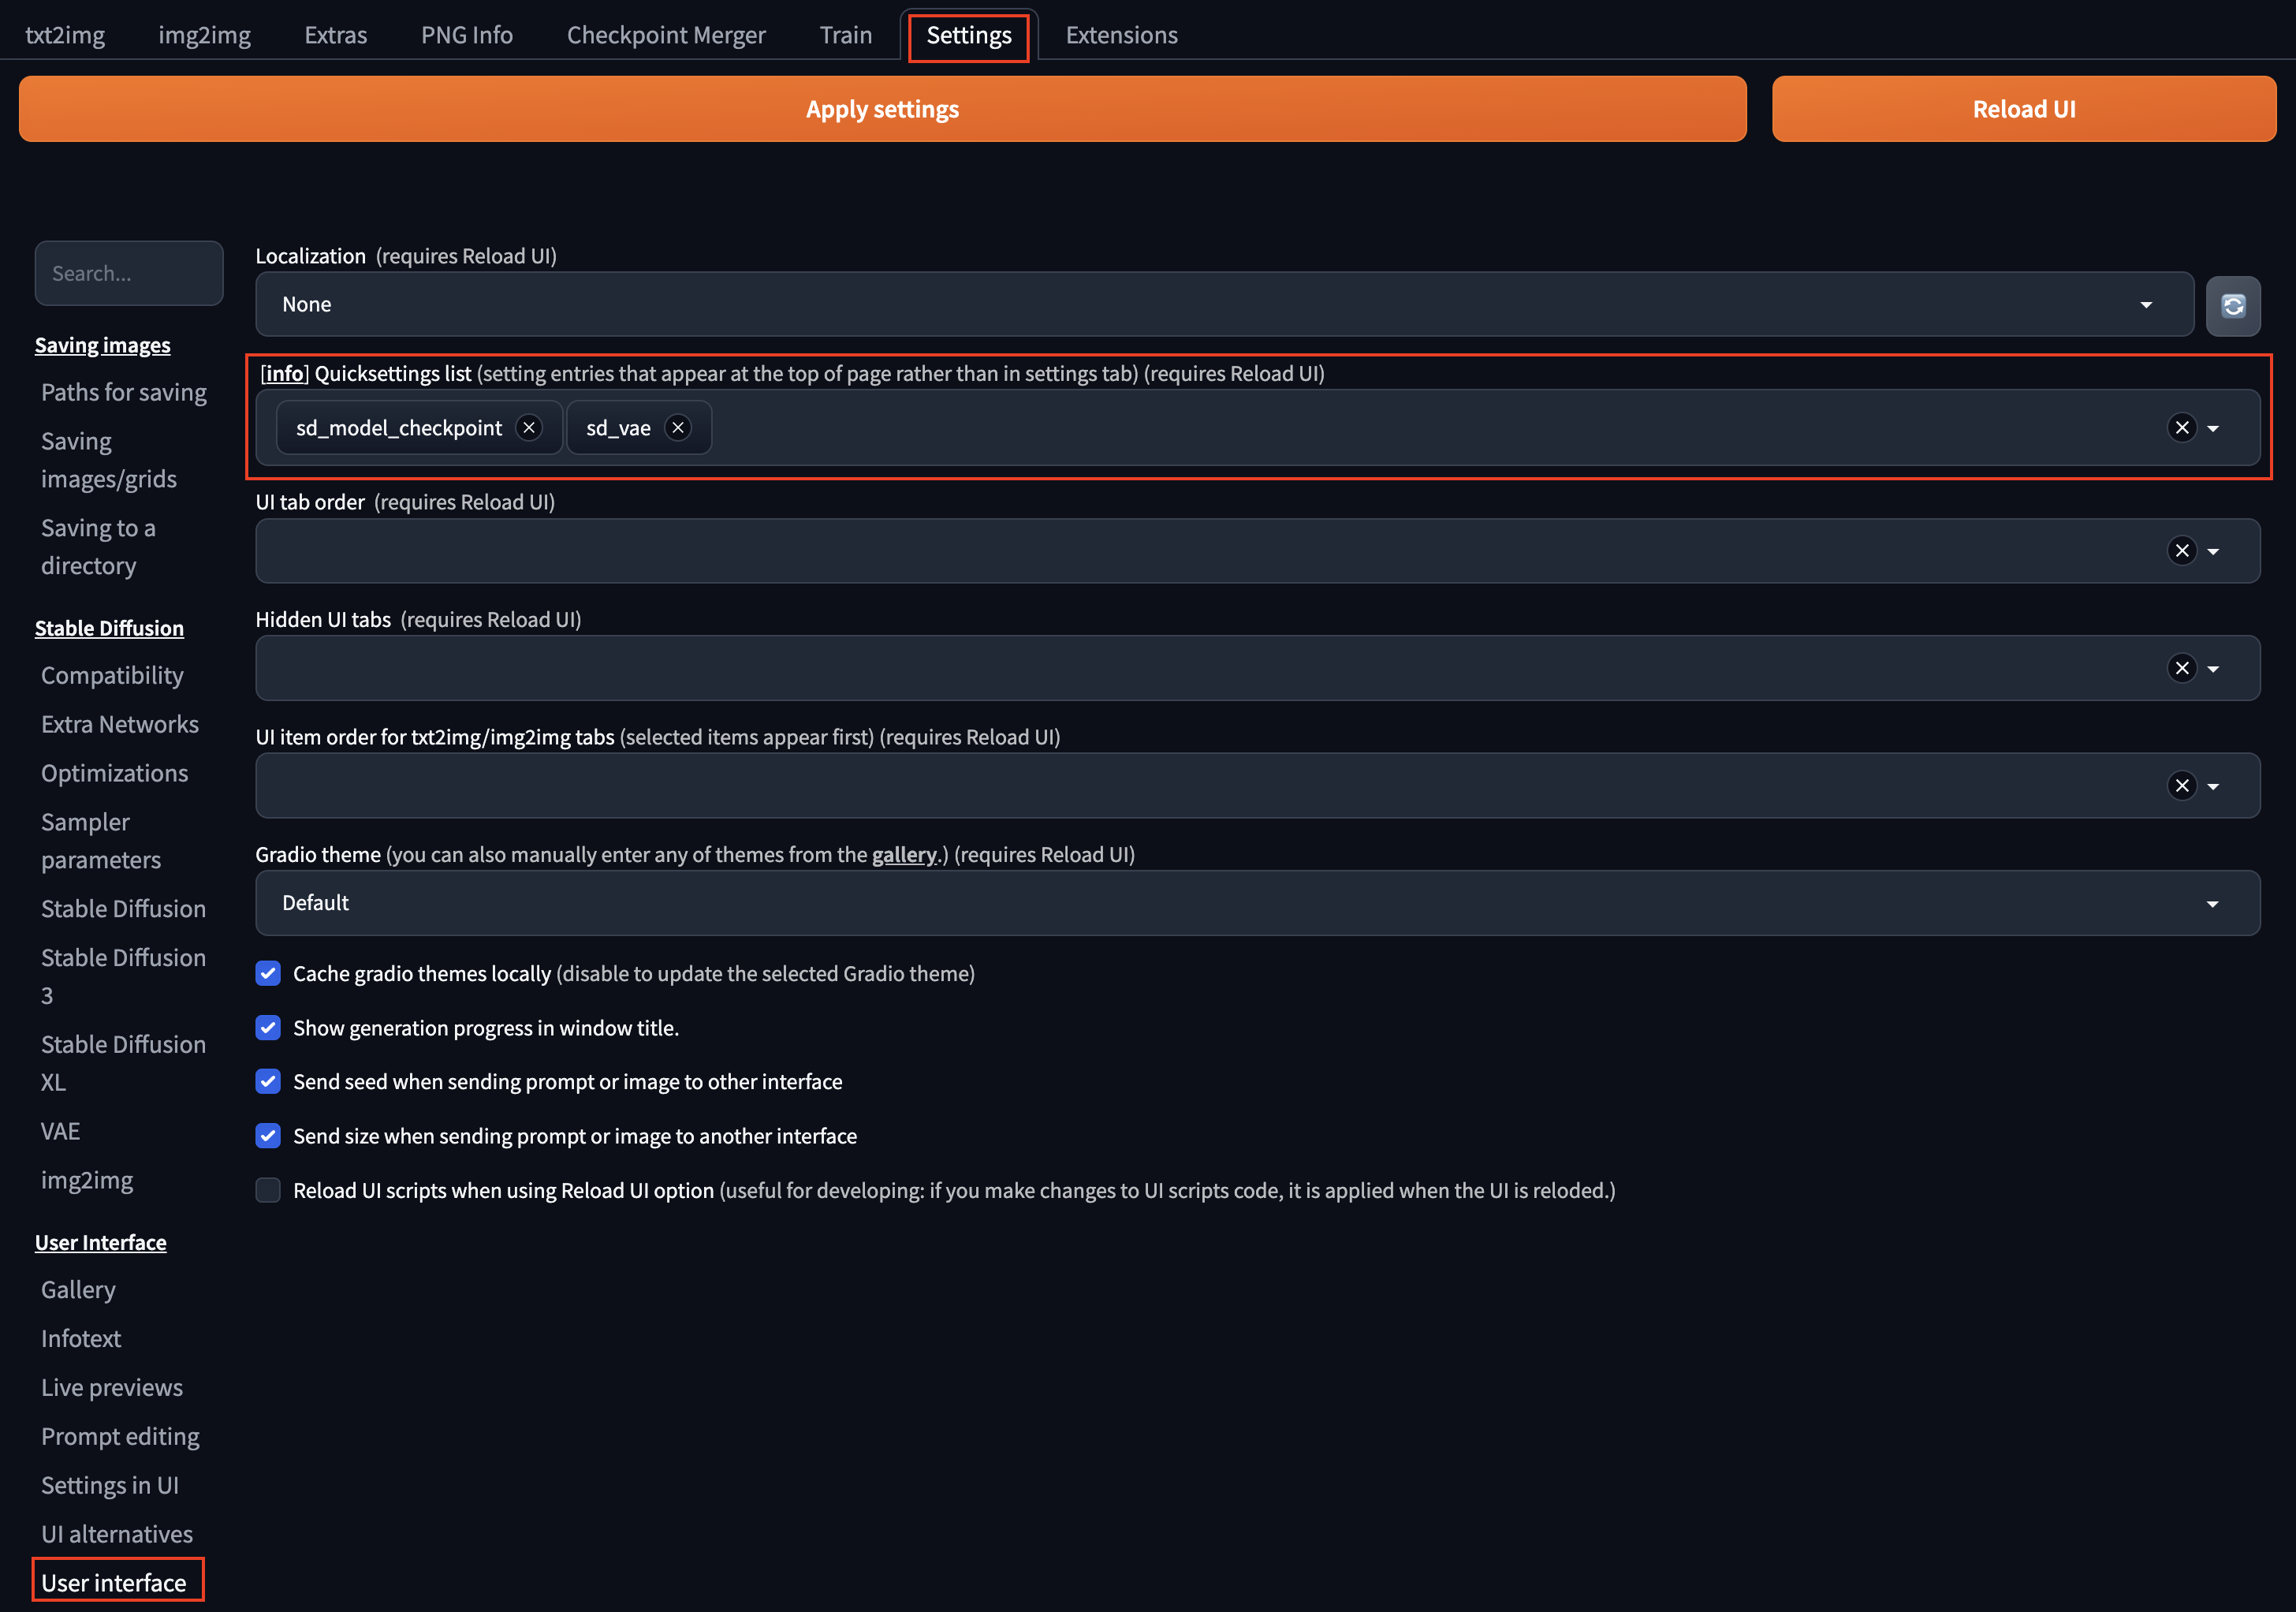Click the Localization refresh icon

pyautogui.click(x=2232, y=306)
